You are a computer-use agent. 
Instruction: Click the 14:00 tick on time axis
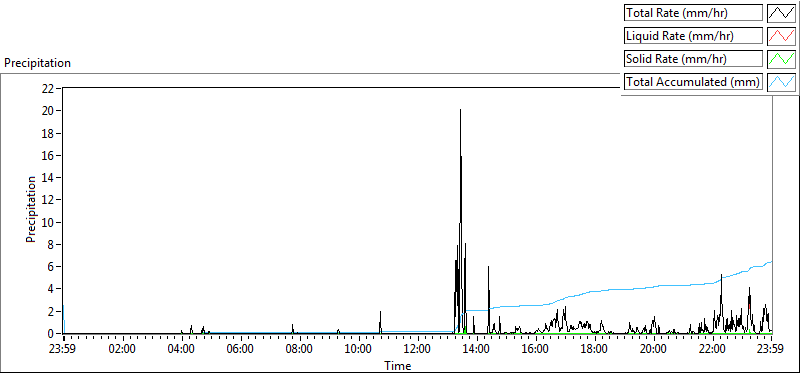(477, 350)
